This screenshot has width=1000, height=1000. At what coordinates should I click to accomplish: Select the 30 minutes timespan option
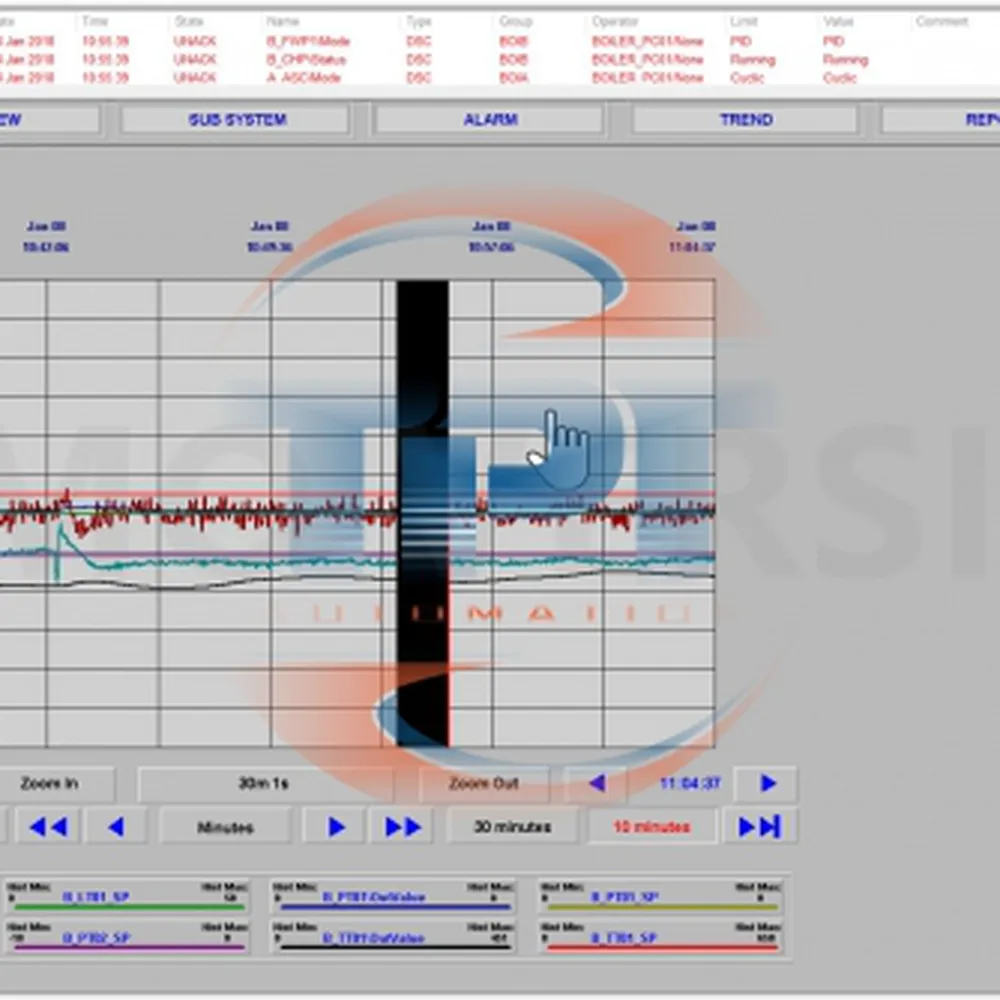coord(513,826)
